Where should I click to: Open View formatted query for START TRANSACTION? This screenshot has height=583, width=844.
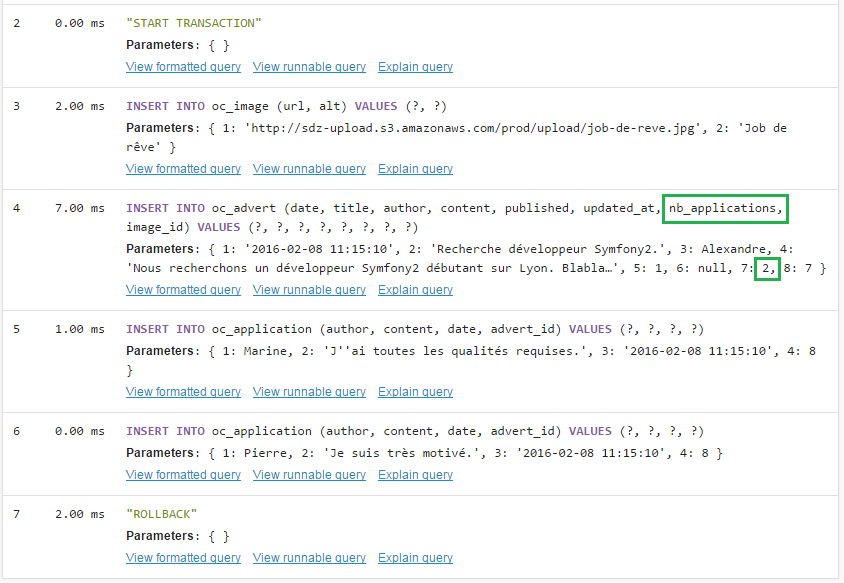click(x=183, y=67)
